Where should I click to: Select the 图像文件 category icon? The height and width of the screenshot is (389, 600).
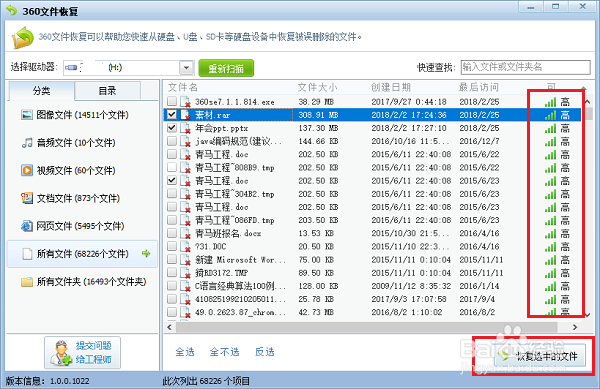[27, 115]
